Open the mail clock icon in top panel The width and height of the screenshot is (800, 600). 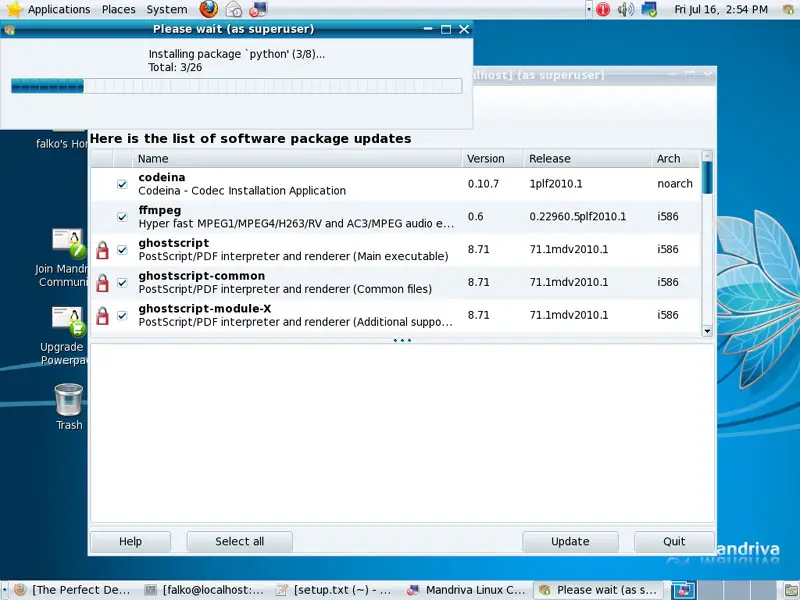pyautogui.click(x=234, y=9)
